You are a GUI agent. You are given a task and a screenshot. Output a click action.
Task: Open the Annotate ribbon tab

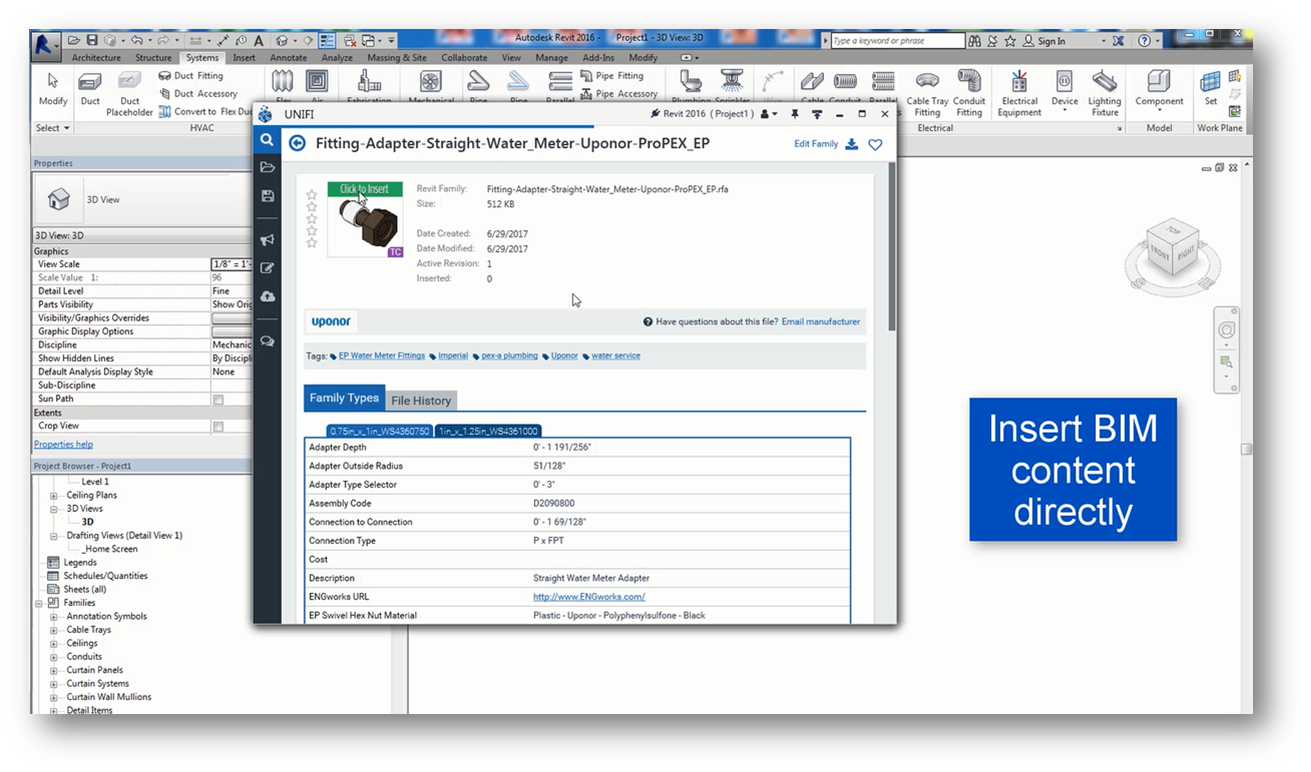(x=288, y=58)
